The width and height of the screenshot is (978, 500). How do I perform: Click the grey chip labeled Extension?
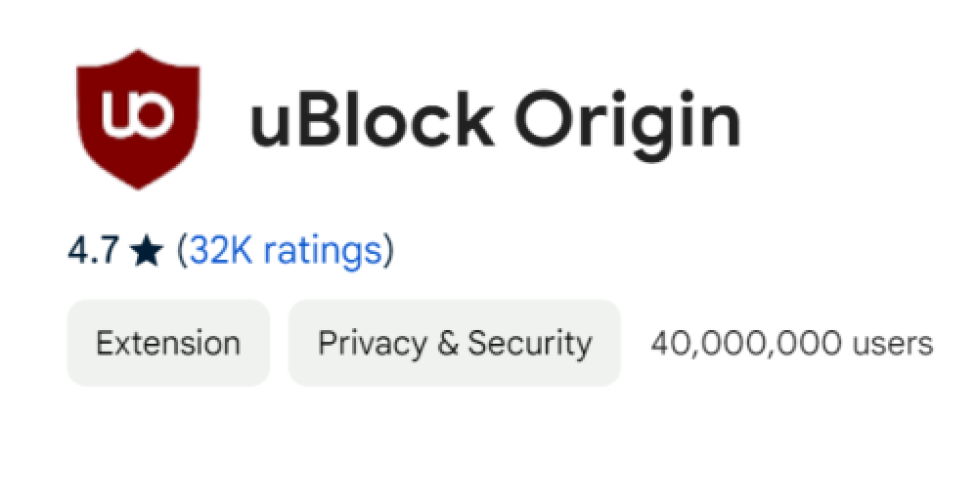[168, 343]
